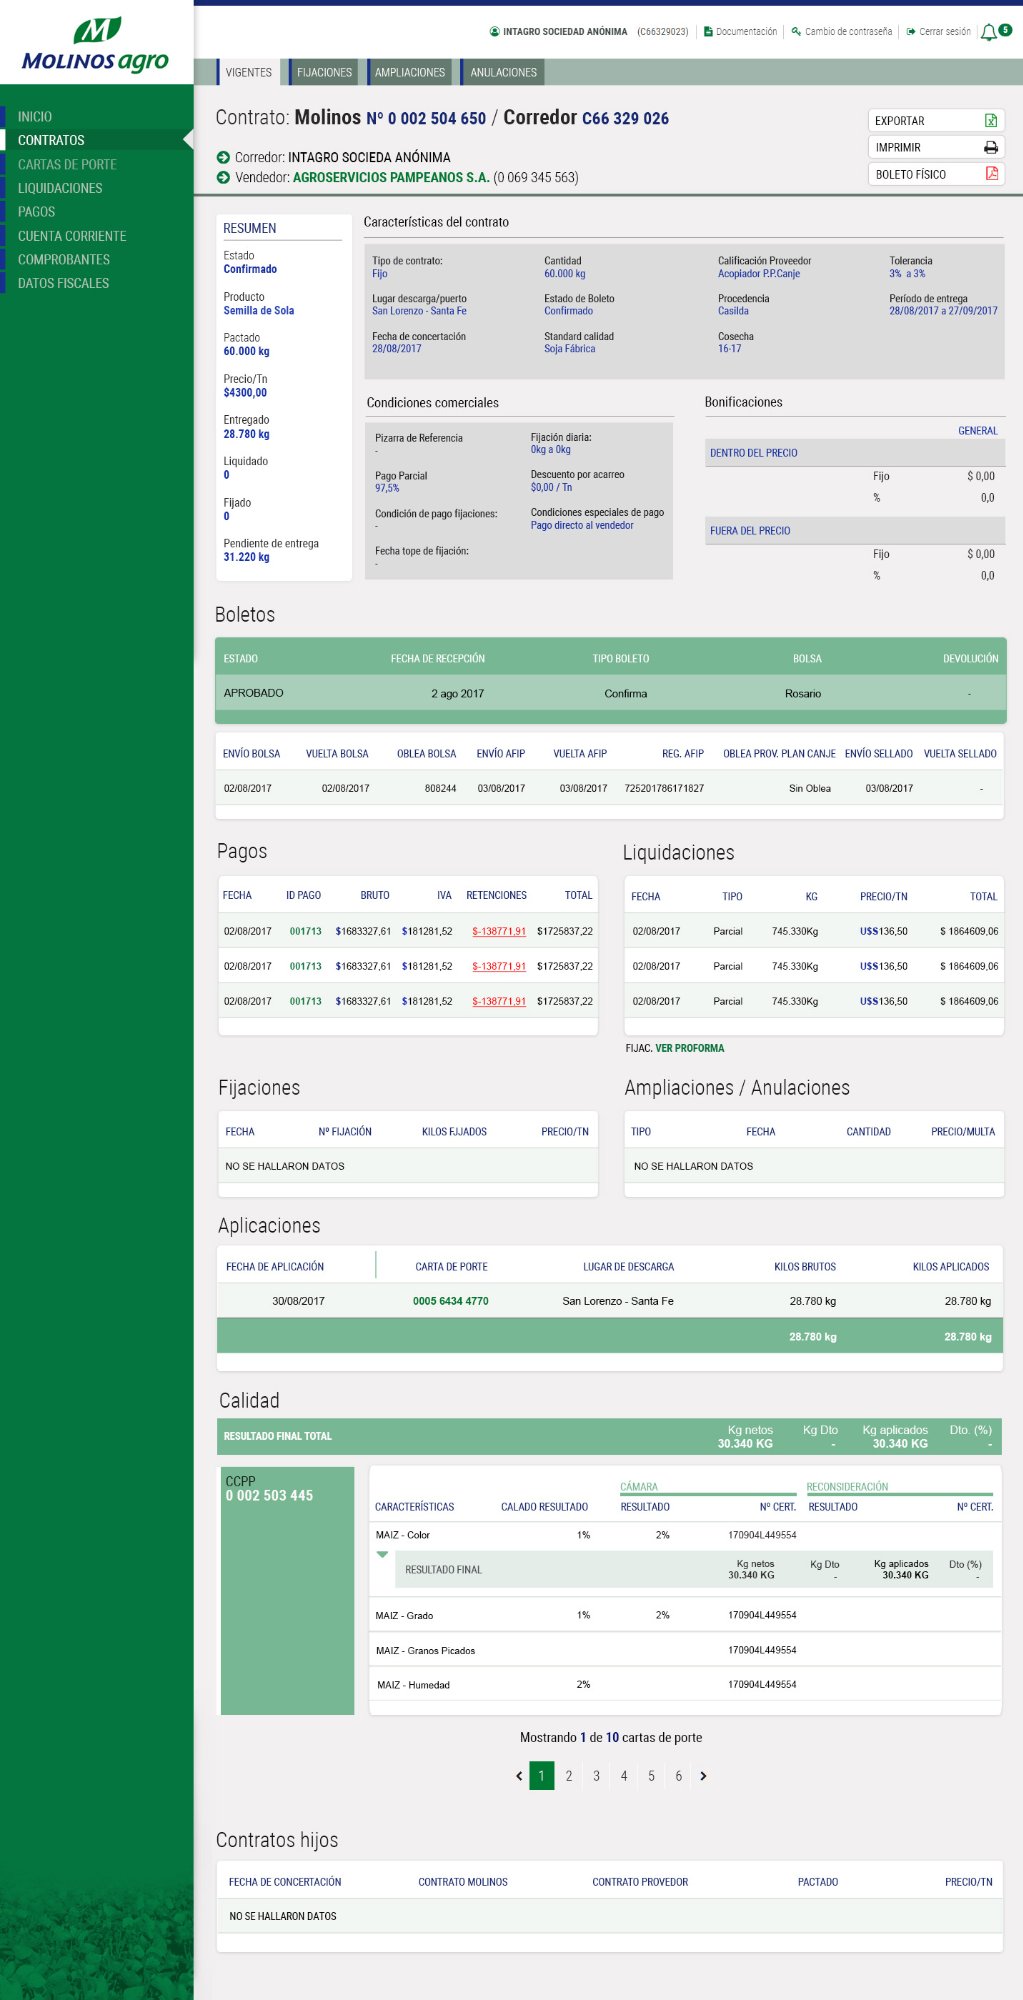Click the Retenciones column header in Pagos
The height and width of the screenshot is (2000, 1023).
coord(496,895)
